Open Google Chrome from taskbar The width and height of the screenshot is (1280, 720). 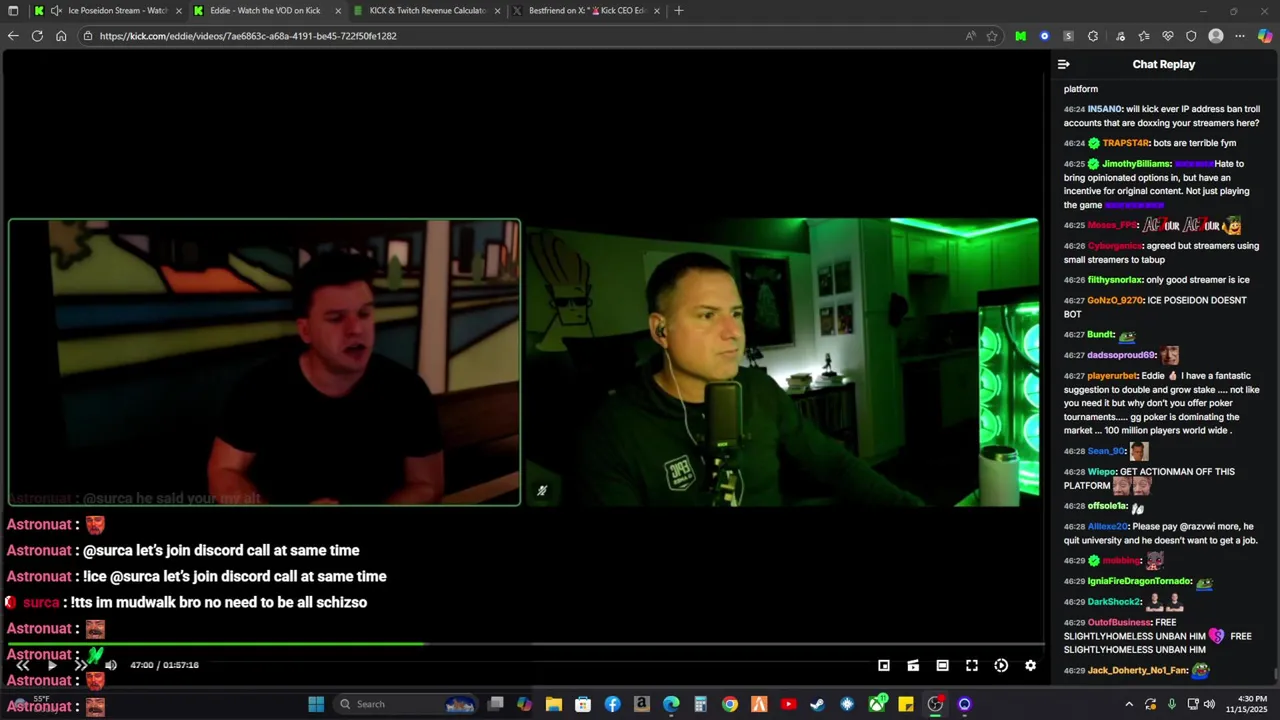pos(730,704)
